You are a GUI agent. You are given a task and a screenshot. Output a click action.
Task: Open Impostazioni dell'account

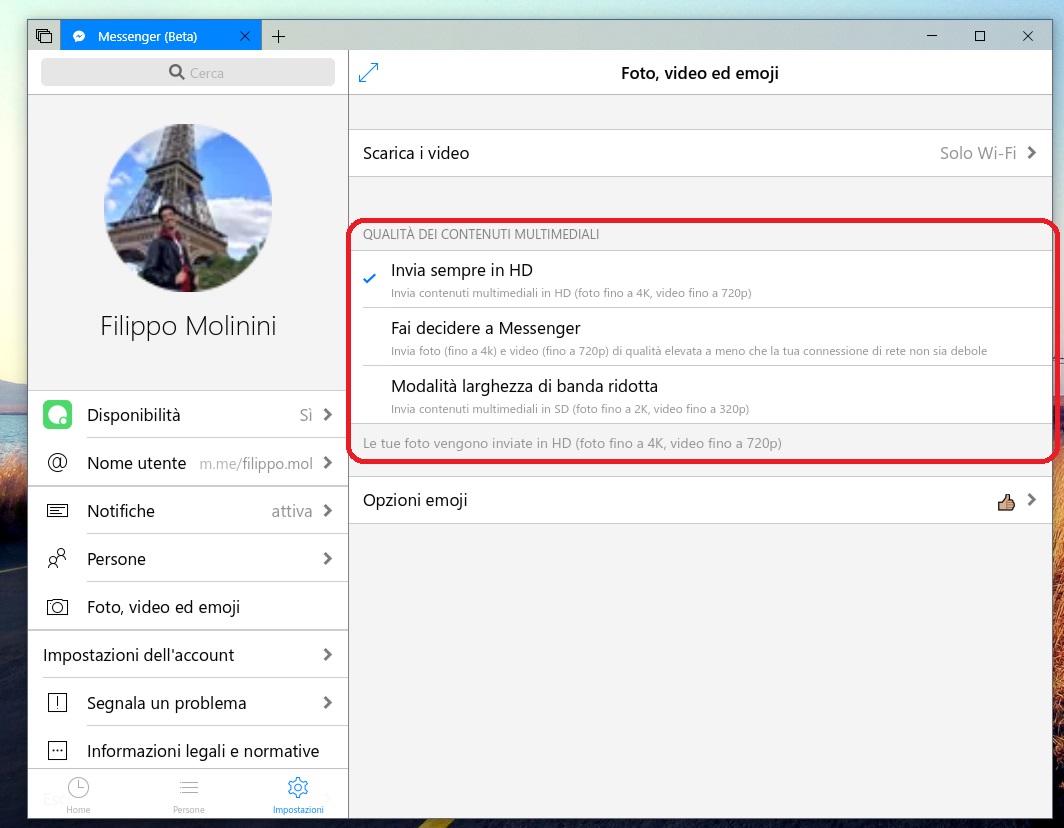pos(188,655)
